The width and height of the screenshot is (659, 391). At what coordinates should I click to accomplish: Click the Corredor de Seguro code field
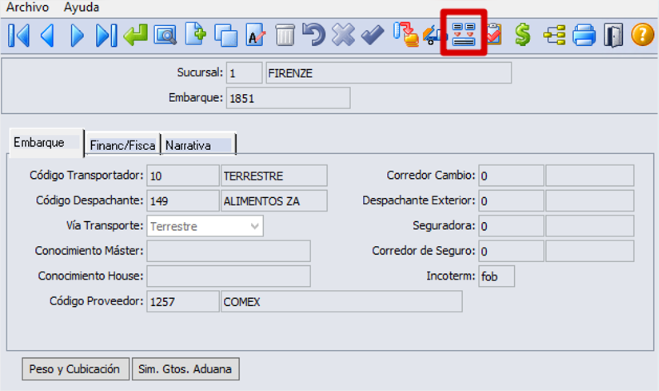tap(511, 251)
